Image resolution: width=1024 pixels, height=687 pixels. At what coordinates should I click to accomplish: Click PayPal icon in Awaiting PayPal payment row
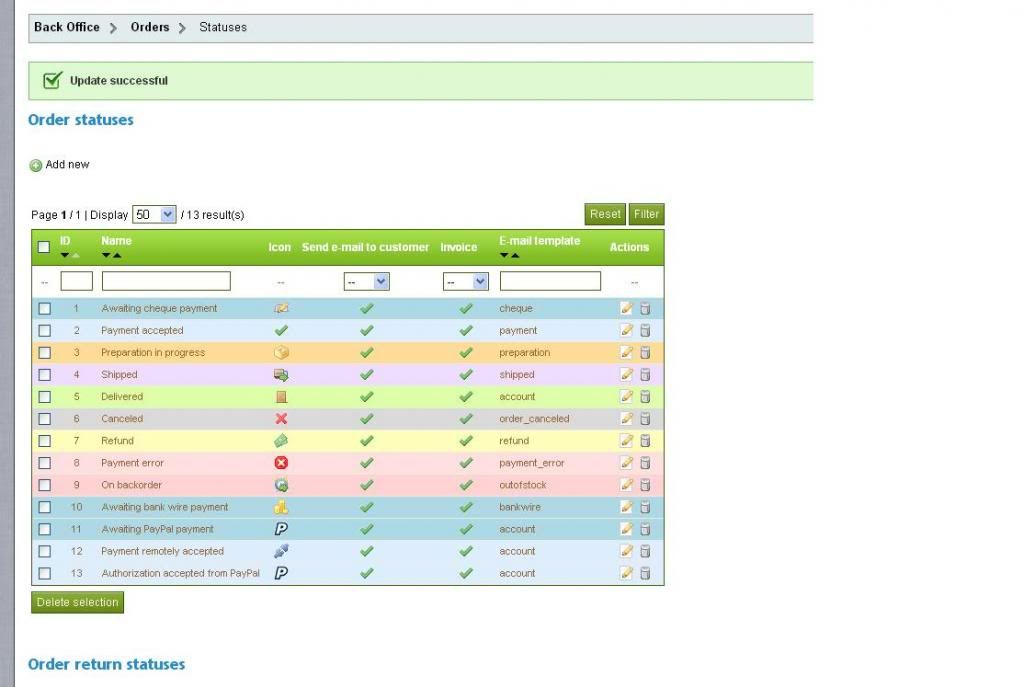[x=281, y=529]
